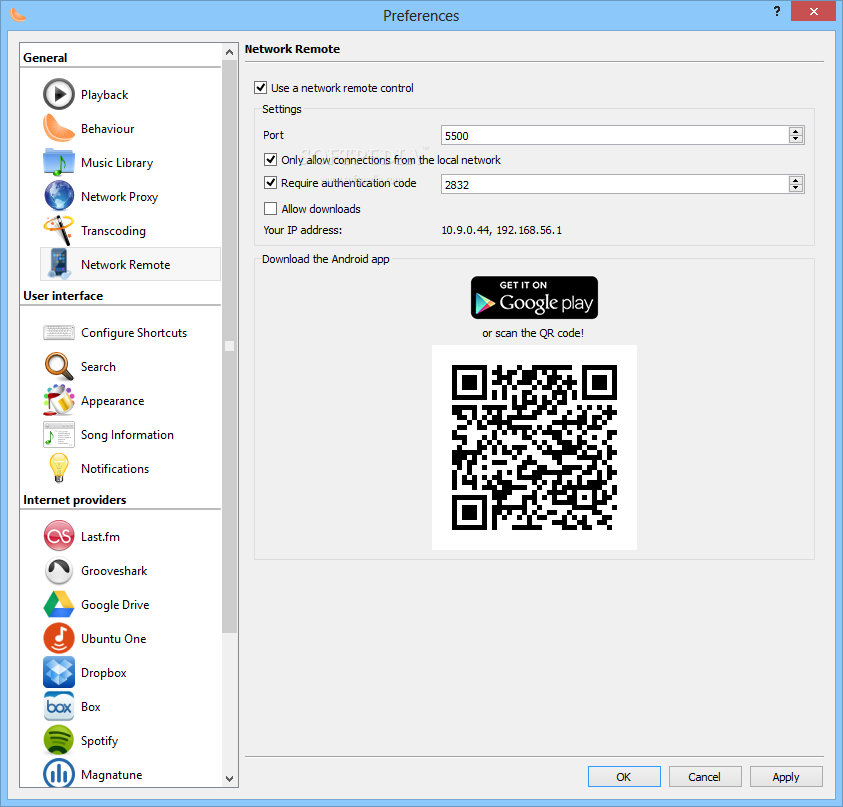Select the Last.fm logo icon
Viewport: 843px width, 807px height.
(59, 535)
